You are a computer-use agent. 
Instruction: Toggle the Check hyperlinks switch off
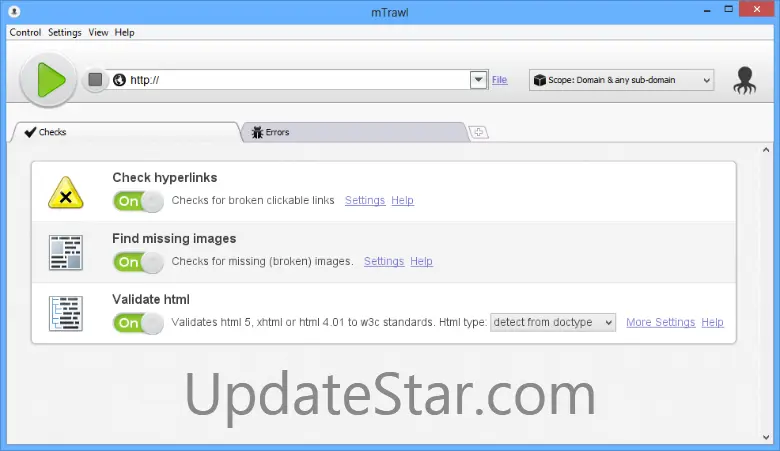click(x=138, y=201)
